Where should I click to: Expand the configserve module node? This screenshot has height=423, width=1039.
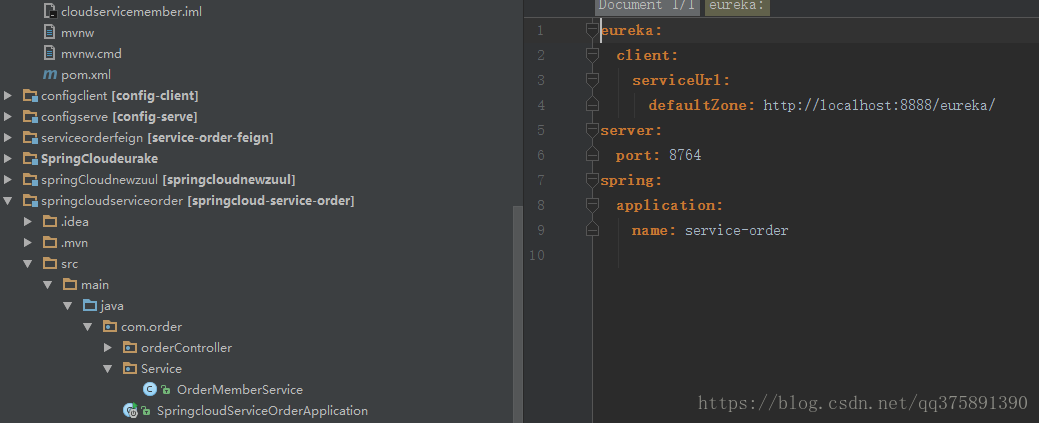[x=8, y=117]
